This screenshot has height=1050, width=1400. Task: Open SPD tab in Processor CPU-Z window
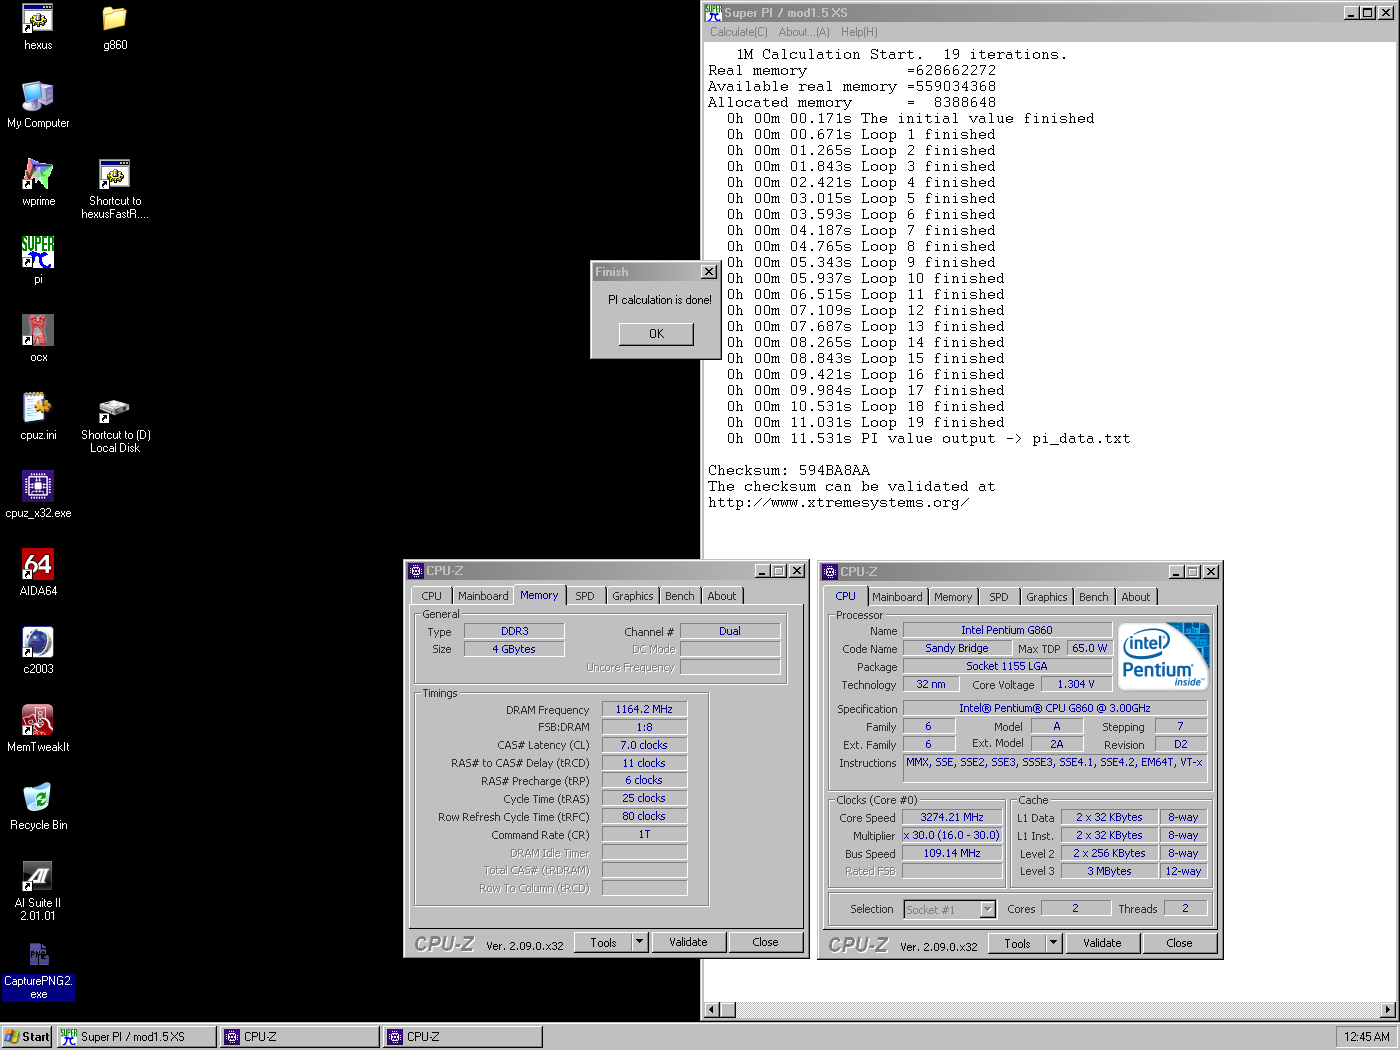pos(999,597)
